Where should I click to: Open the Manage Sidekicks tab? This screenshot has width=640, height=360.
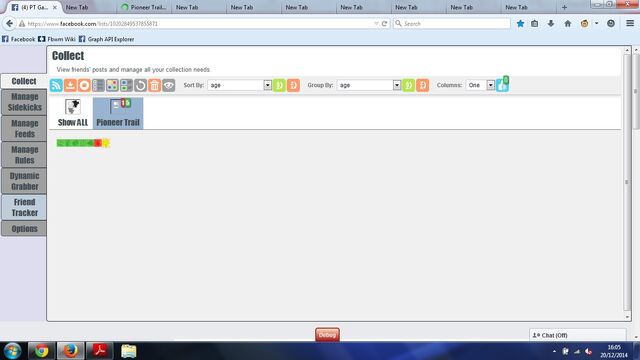pyautogui.click(x=24, y=102)
